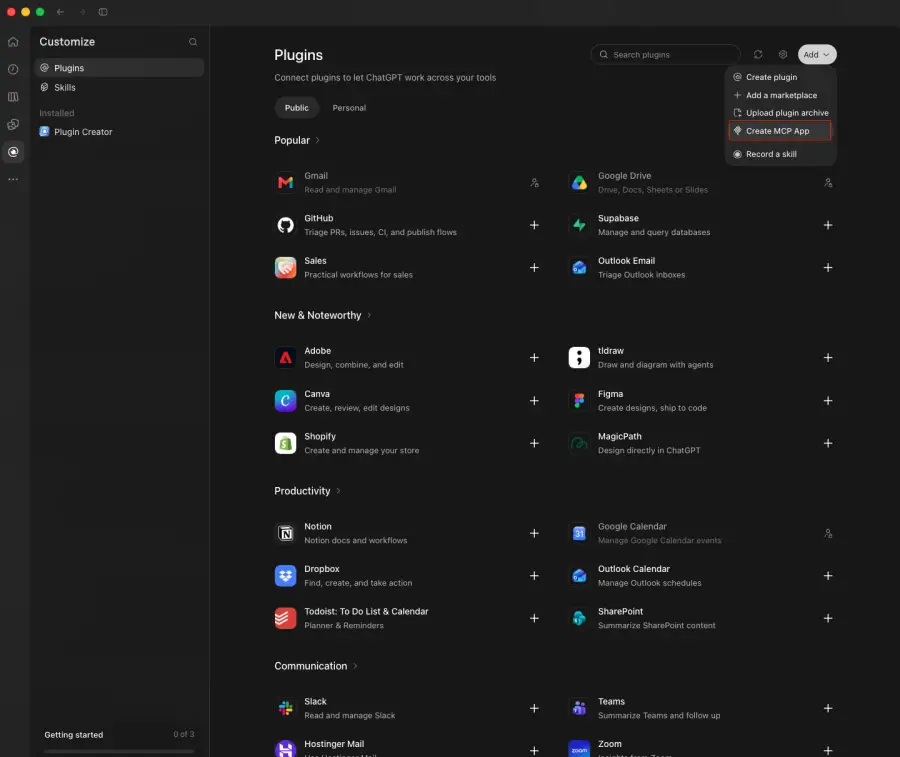Toggle the sidebar panel icon in title bar
The image size is (900, 757).
[x=103, y=12]
